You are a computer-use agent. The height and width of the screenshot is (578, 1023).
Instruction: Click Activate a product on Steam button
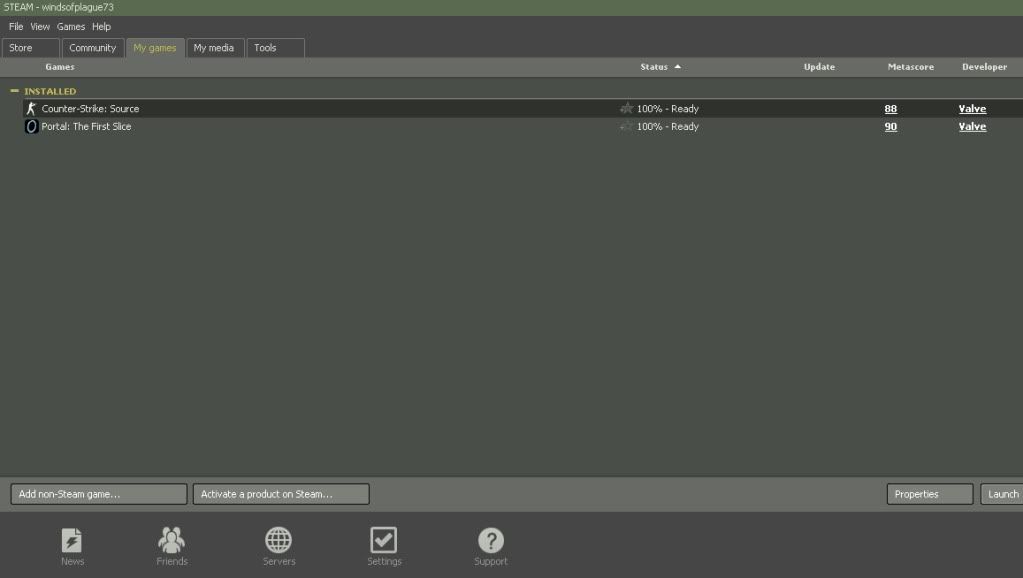coord(281,494)
